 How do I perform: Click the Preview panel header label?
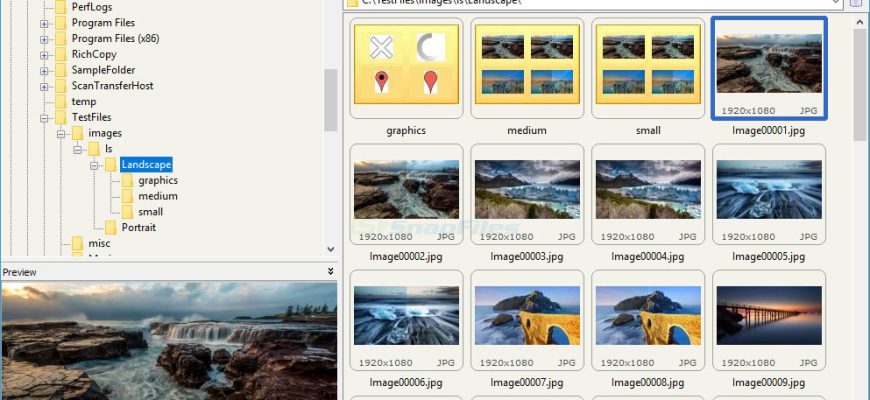coord(19,272)
